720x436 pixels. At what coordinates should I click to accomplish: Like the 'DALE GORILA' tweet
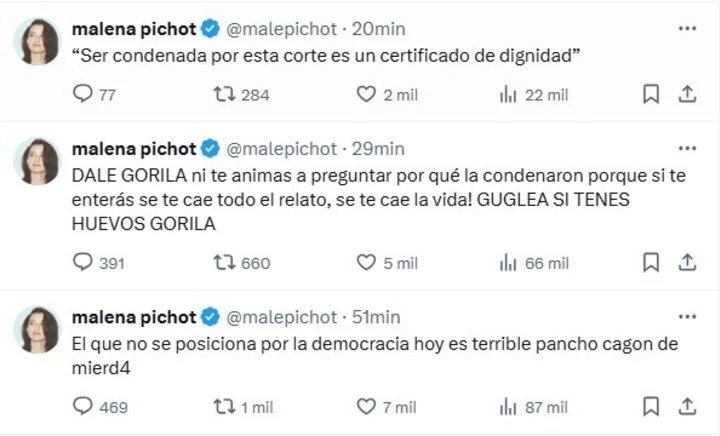click(x=367, y=263)
